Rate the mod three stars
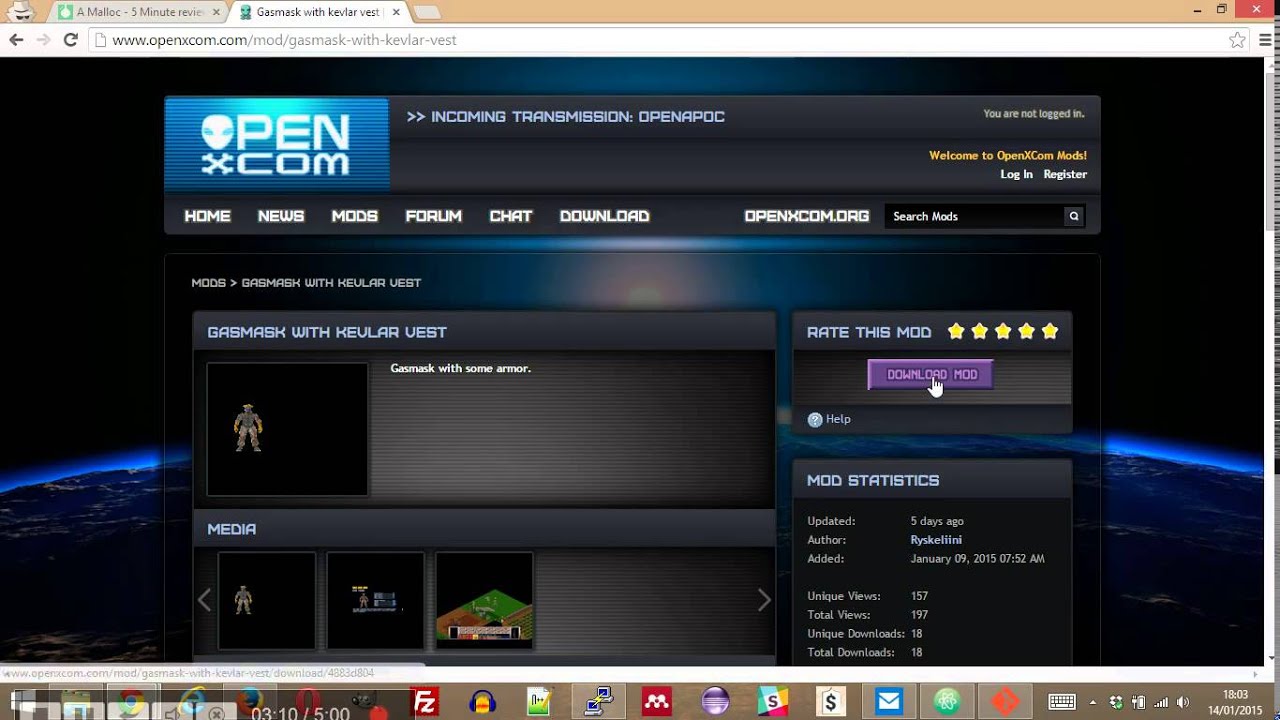1280x720 pixels. [1003, 331]
